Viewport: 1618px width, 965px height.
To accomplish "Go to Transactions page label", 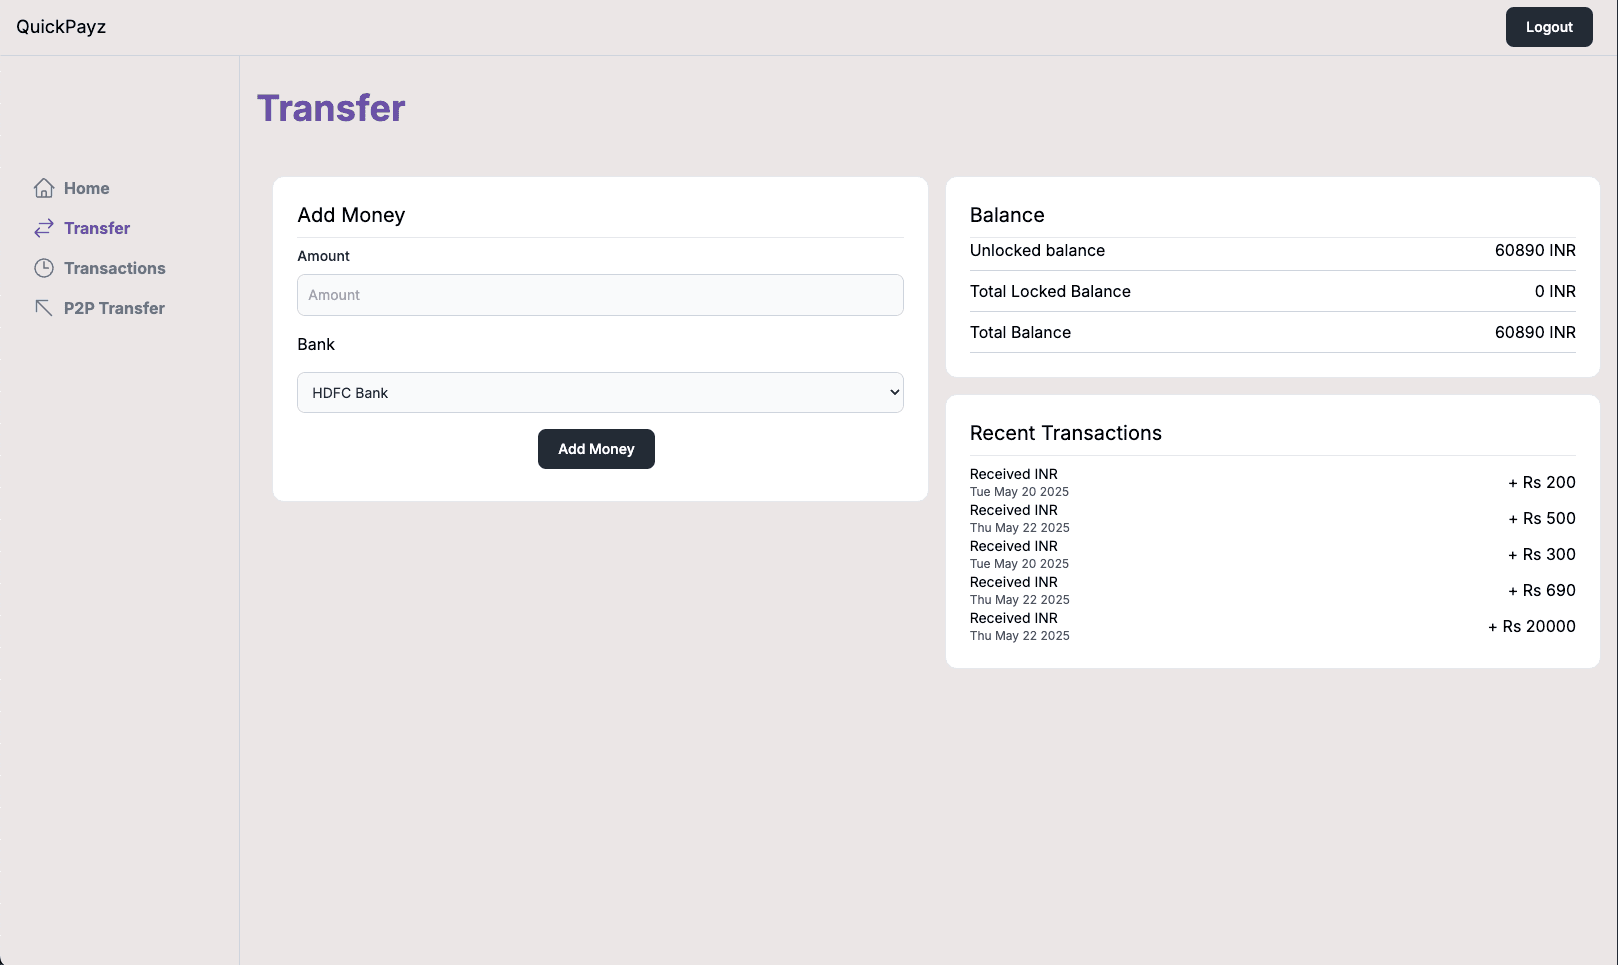I will [x=115, y=268].
